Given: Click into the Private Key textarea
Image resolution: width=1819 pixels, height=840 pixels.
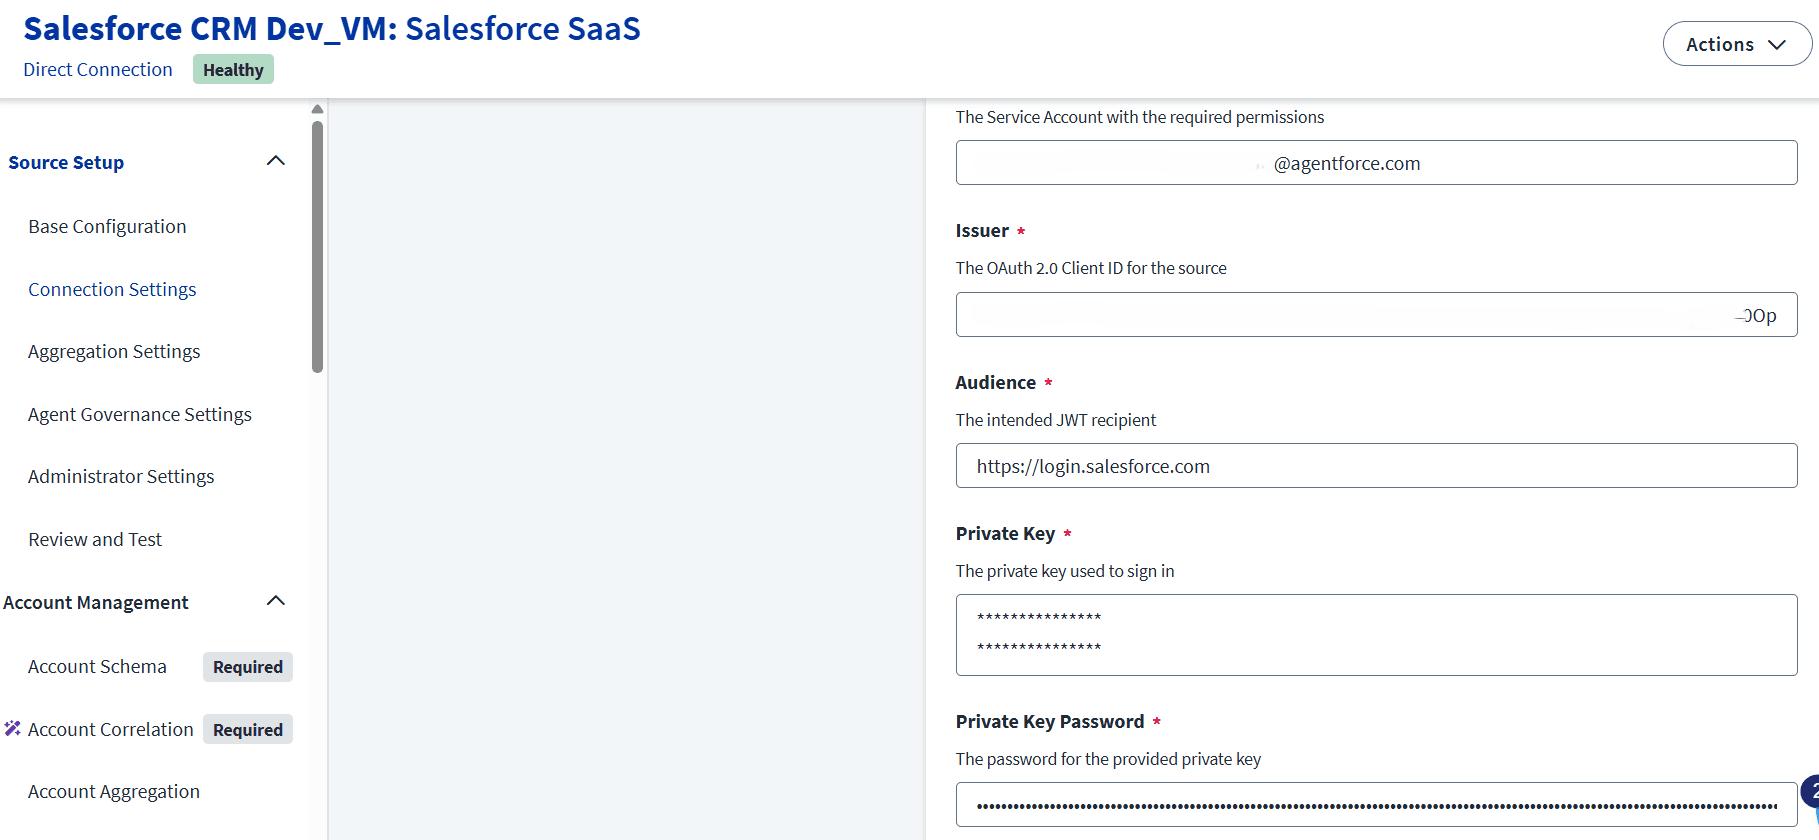Looking at the screenshot, I should click(x=1376, y=635).
